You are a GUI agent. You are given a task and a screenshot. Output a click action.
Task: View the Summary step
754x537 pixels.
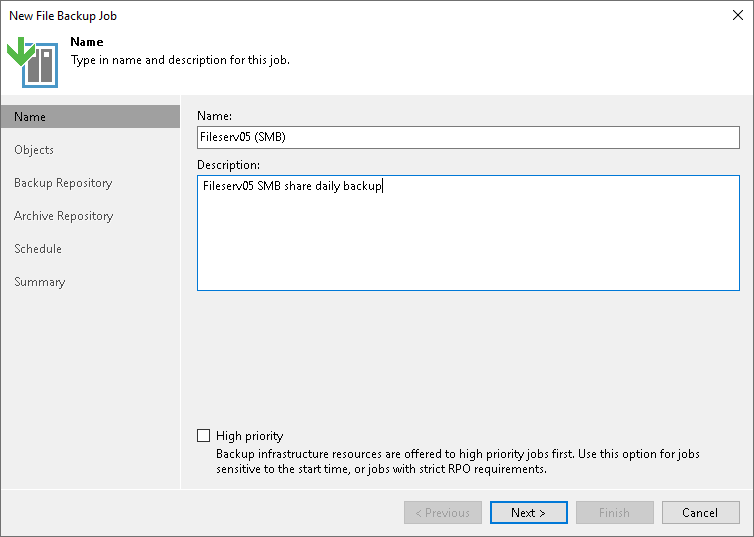pyautogui.click(x=39, y=282)
